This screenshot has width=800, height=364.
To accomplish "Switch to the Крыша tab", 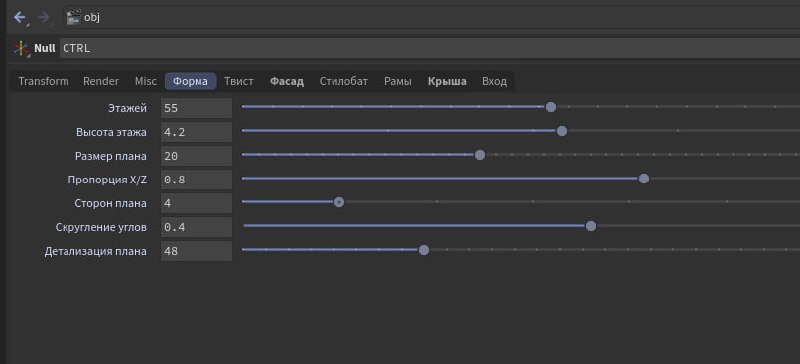I will (x=447, y=81).
